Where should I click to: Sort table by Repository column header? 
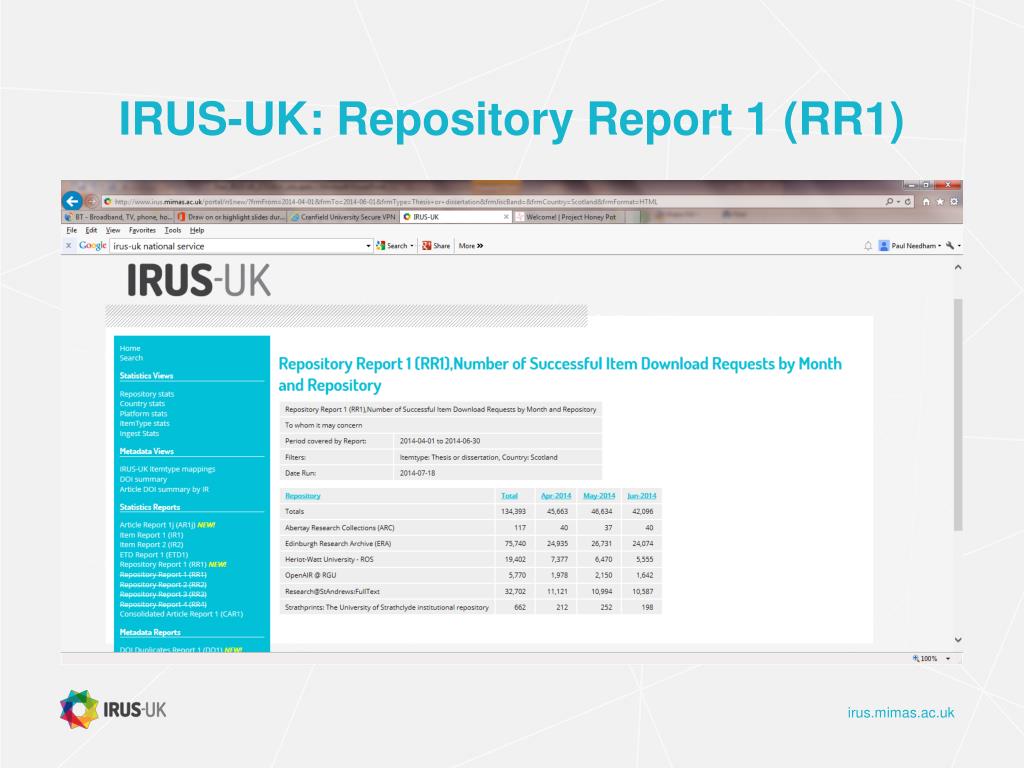coord(303,496)
